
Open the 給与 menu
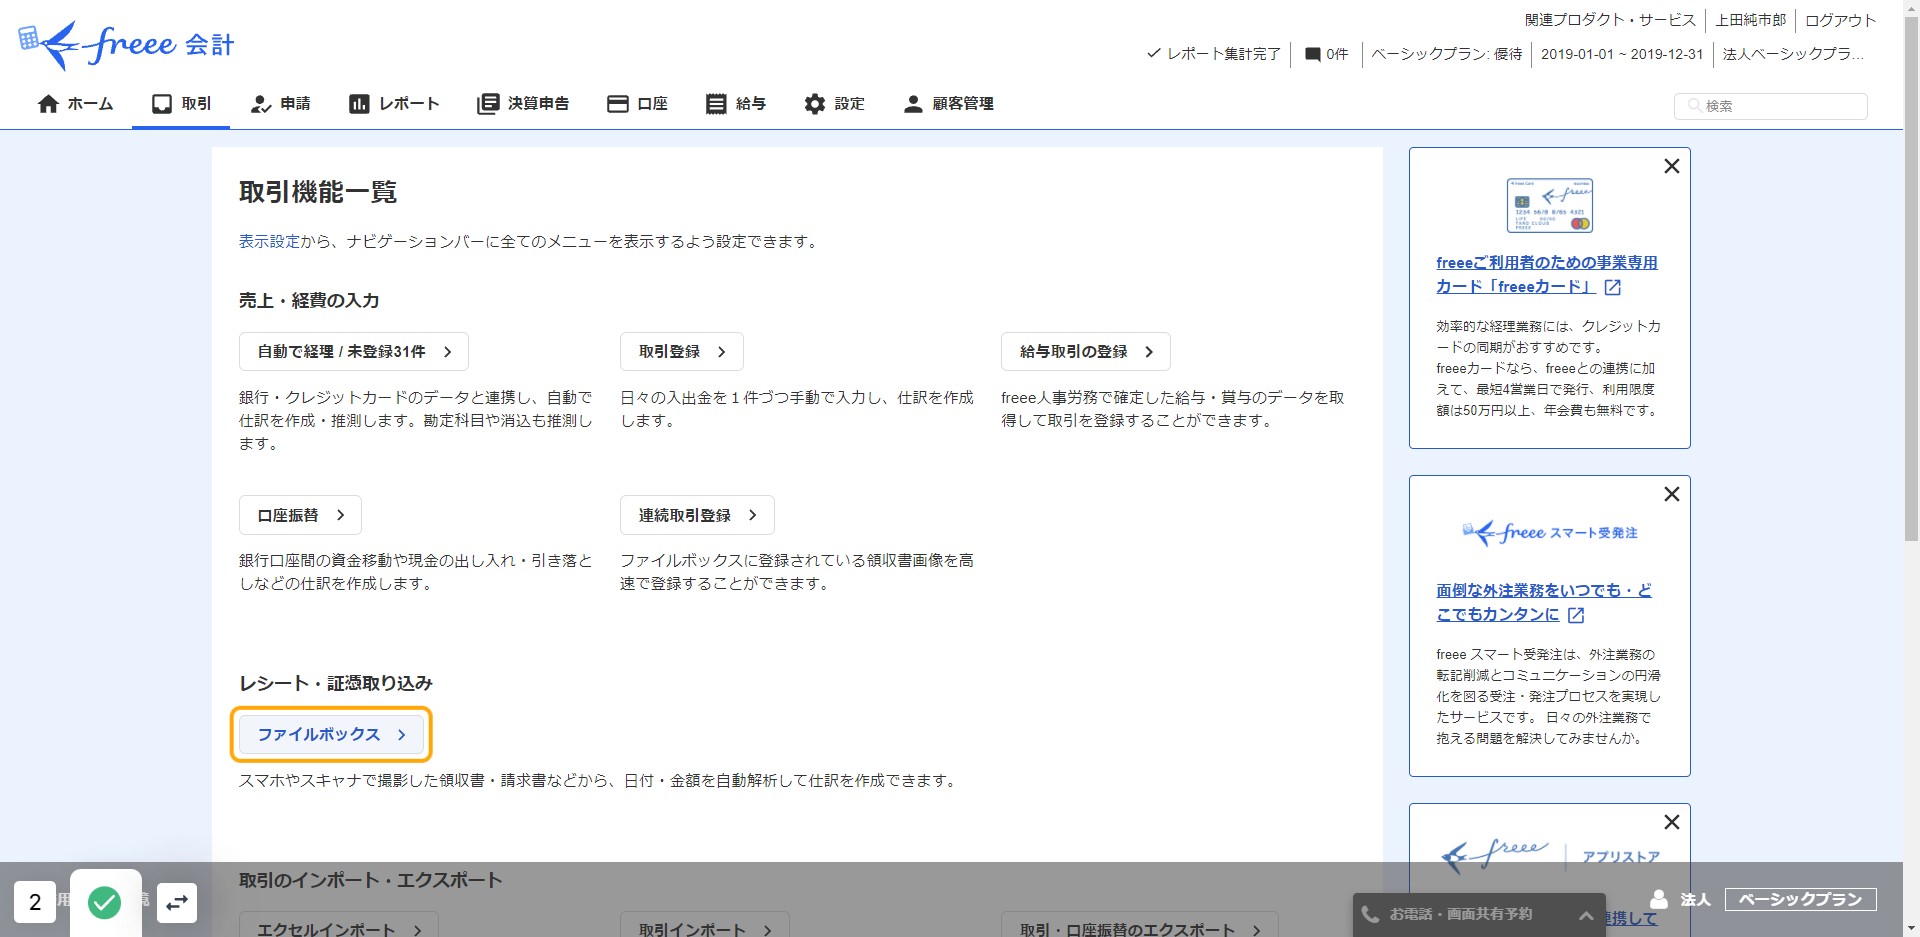click(x=736, y=104)
